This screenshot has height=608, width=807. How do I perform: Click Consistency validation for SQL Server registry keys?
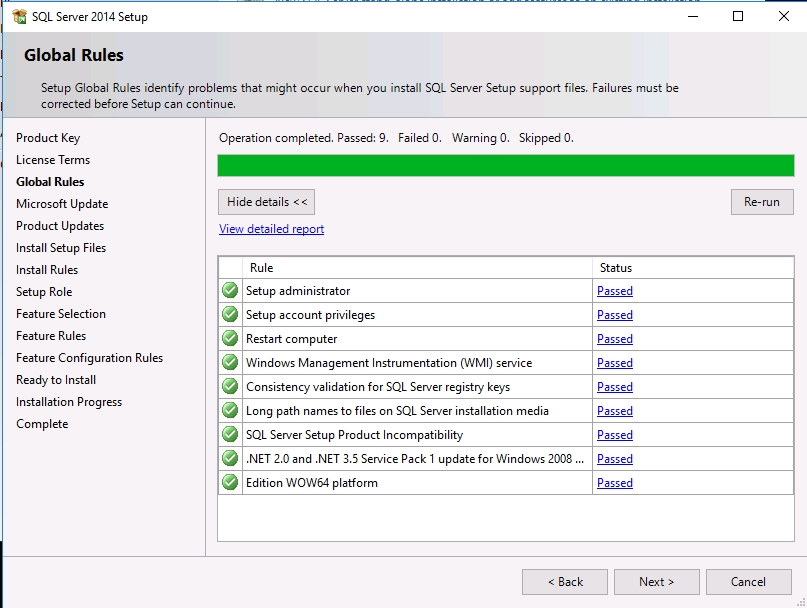378,387
